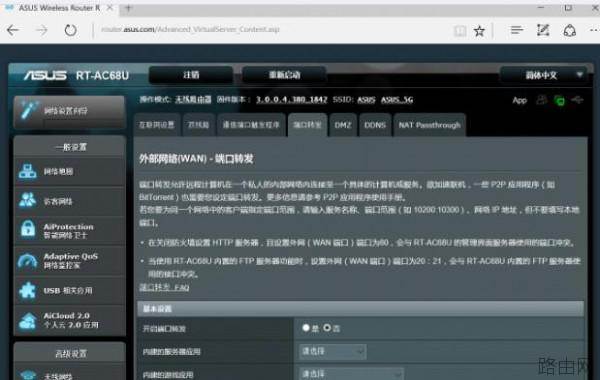Toggle reading view icon in address bar

tap(460, 30)
